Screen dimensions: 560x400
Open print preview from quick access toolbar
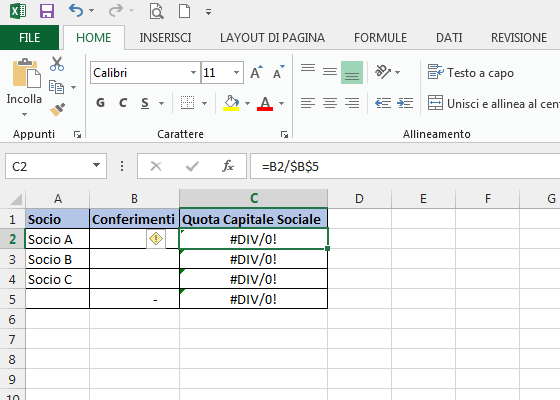pos(156,11)
